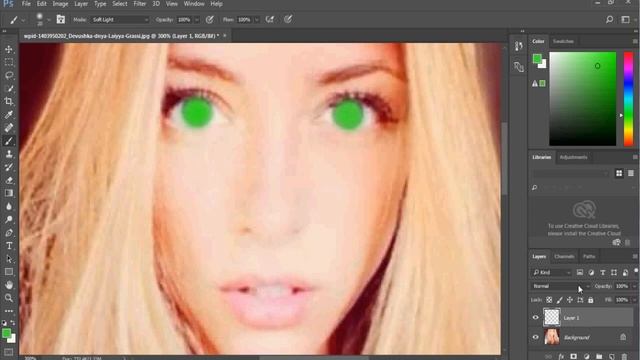
Task: Open brush preset picker arrow
Action: 48,20
